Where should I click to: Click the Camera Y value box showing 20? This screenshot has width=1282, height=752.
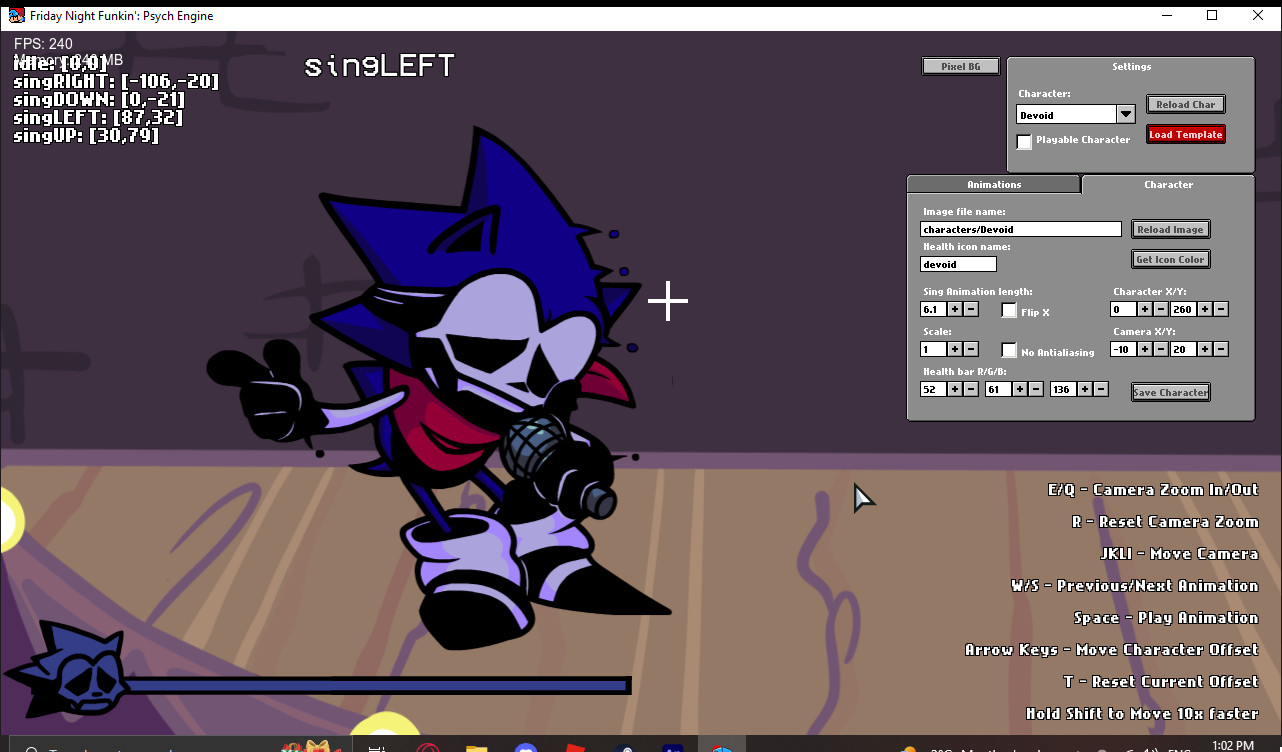[x=1183, y=349]
